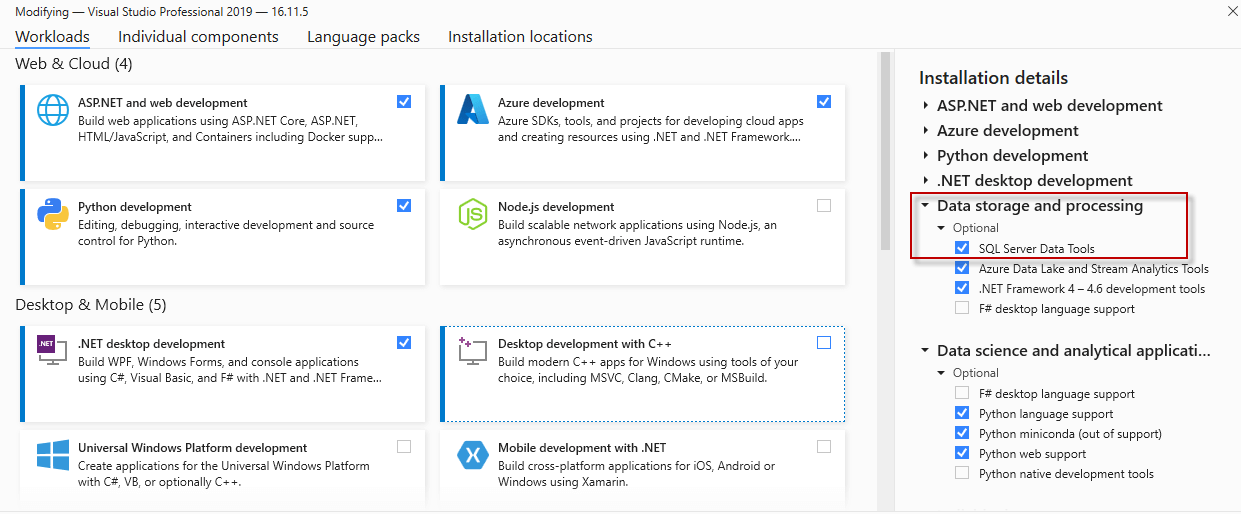This screenshot has width=1241, height=514.
Task: Click the Azure development logo icon
Action: point(472,110)
